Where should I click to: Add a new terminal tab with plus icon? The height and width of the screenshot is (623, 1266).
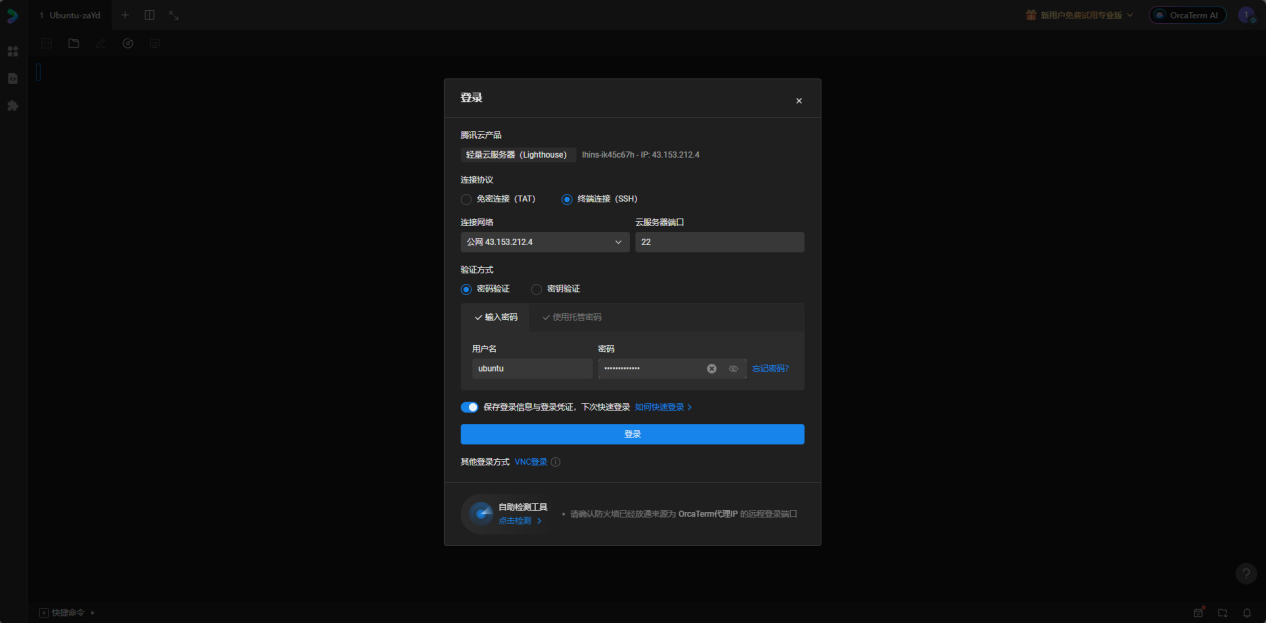point(125,15)
